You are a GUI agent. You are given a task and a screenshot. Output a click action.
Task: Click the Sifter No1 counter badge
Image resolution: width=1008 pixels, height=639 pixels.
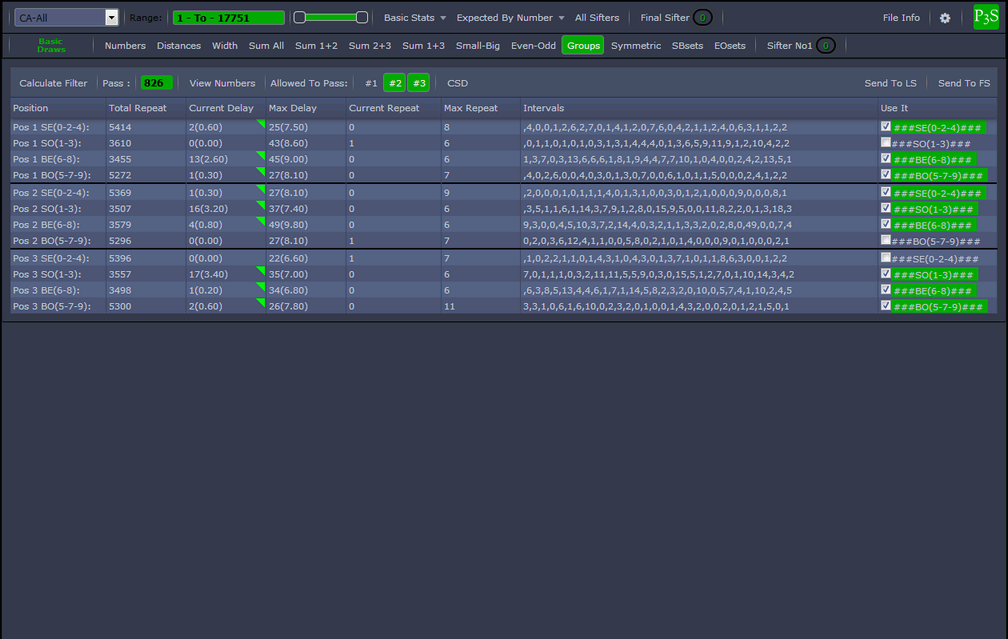click(x=825, y=46)
